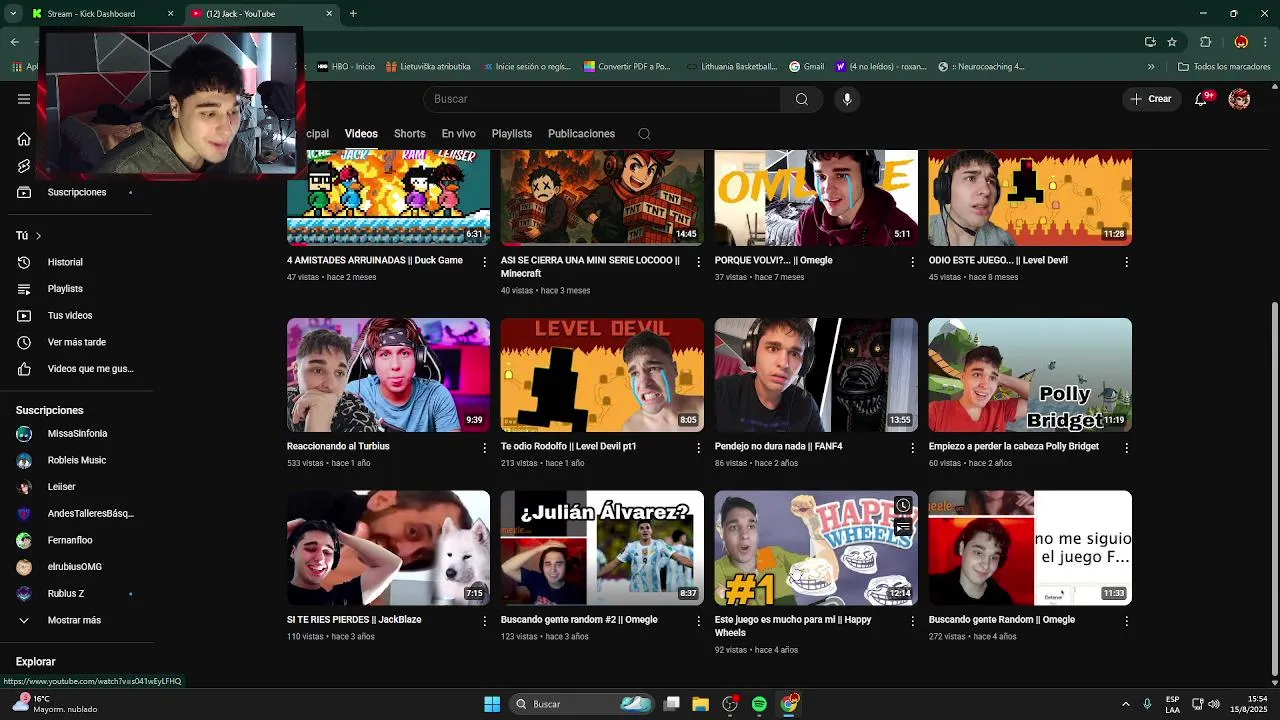Go to Robleis Music channel
The image size is (1280, 720).
click(75, 460)
